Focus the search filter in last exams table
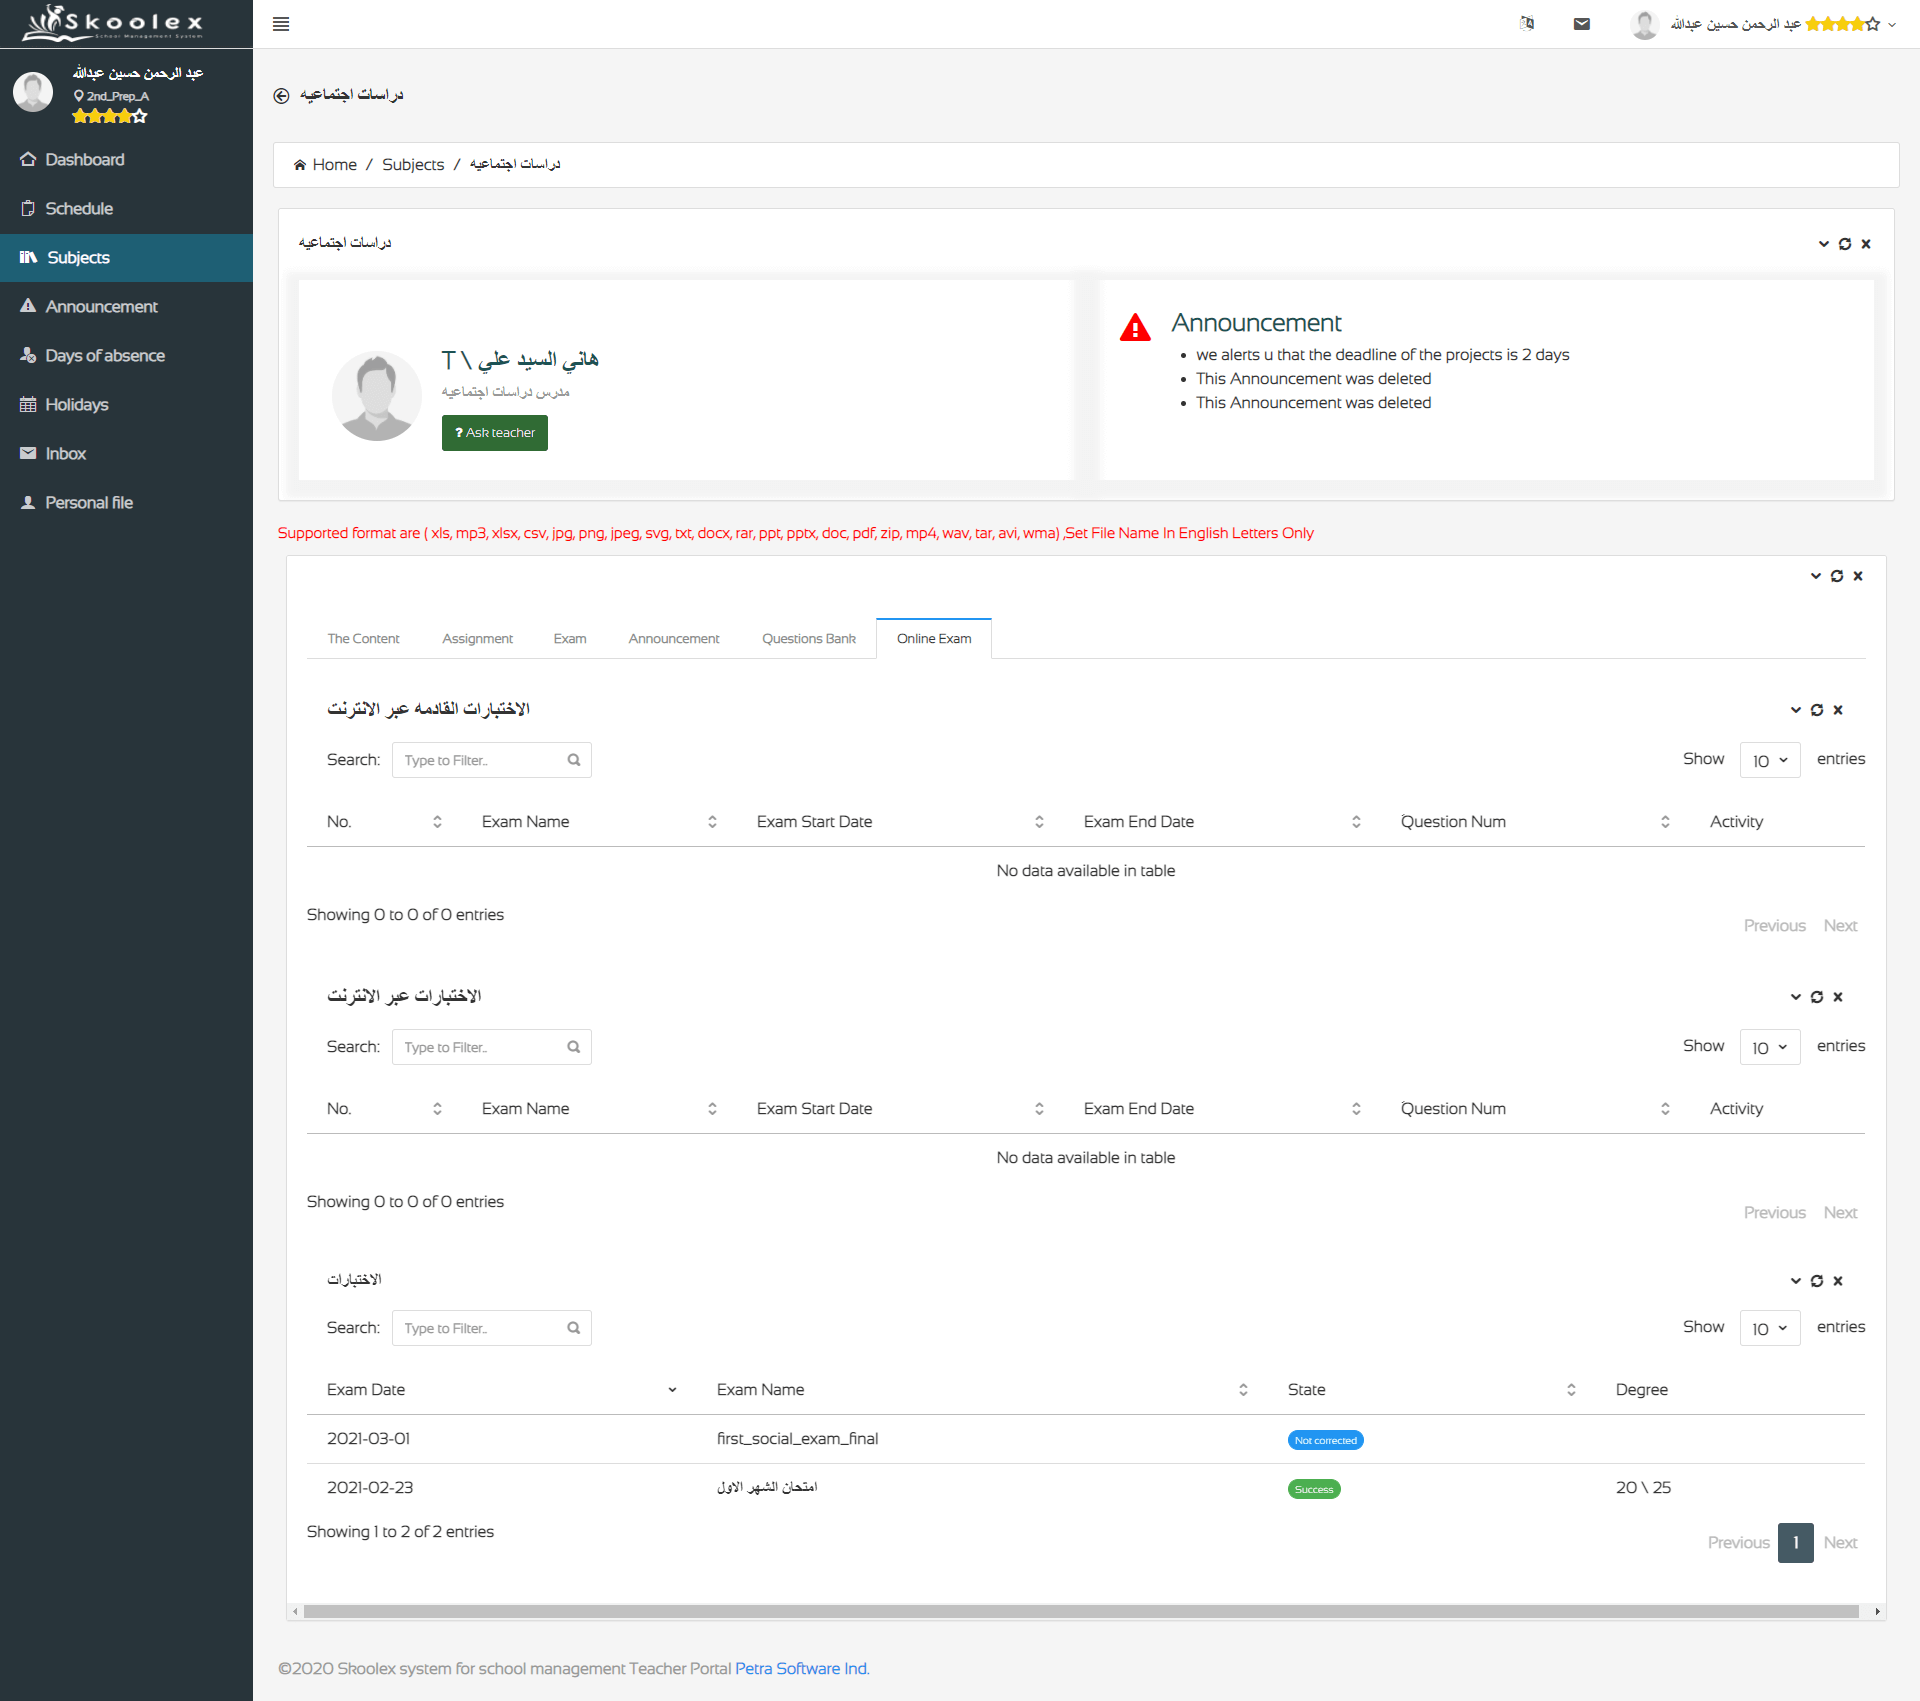 (491, 1328)
